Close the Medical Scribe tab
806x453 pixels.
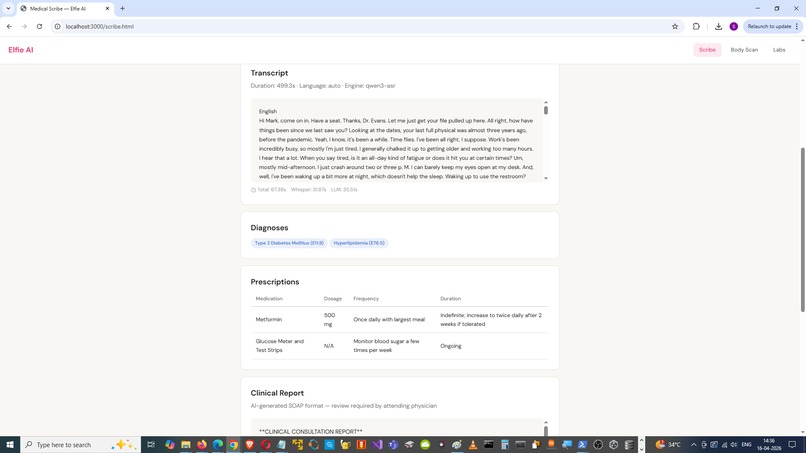107,8
